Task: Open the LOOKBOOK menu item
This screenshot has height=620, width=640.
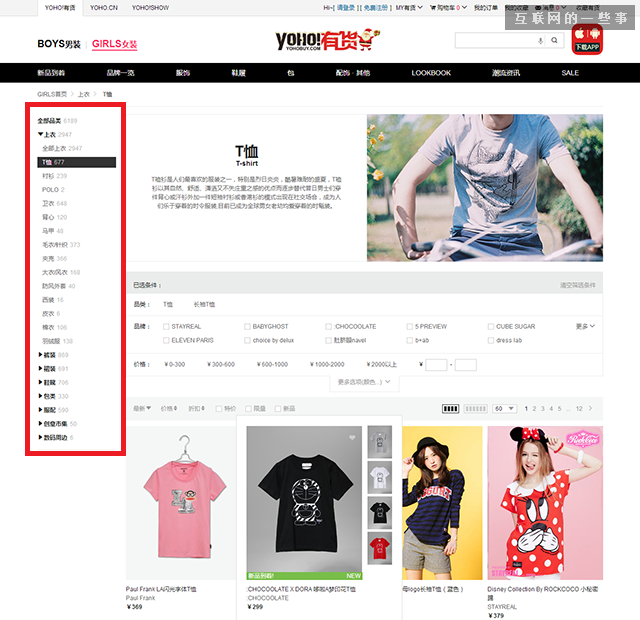Action: click(431, 73)
